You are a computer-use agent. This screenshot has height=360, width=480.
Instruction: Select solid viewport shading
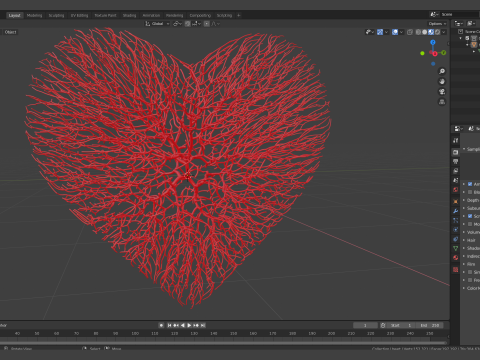[424, 32]
